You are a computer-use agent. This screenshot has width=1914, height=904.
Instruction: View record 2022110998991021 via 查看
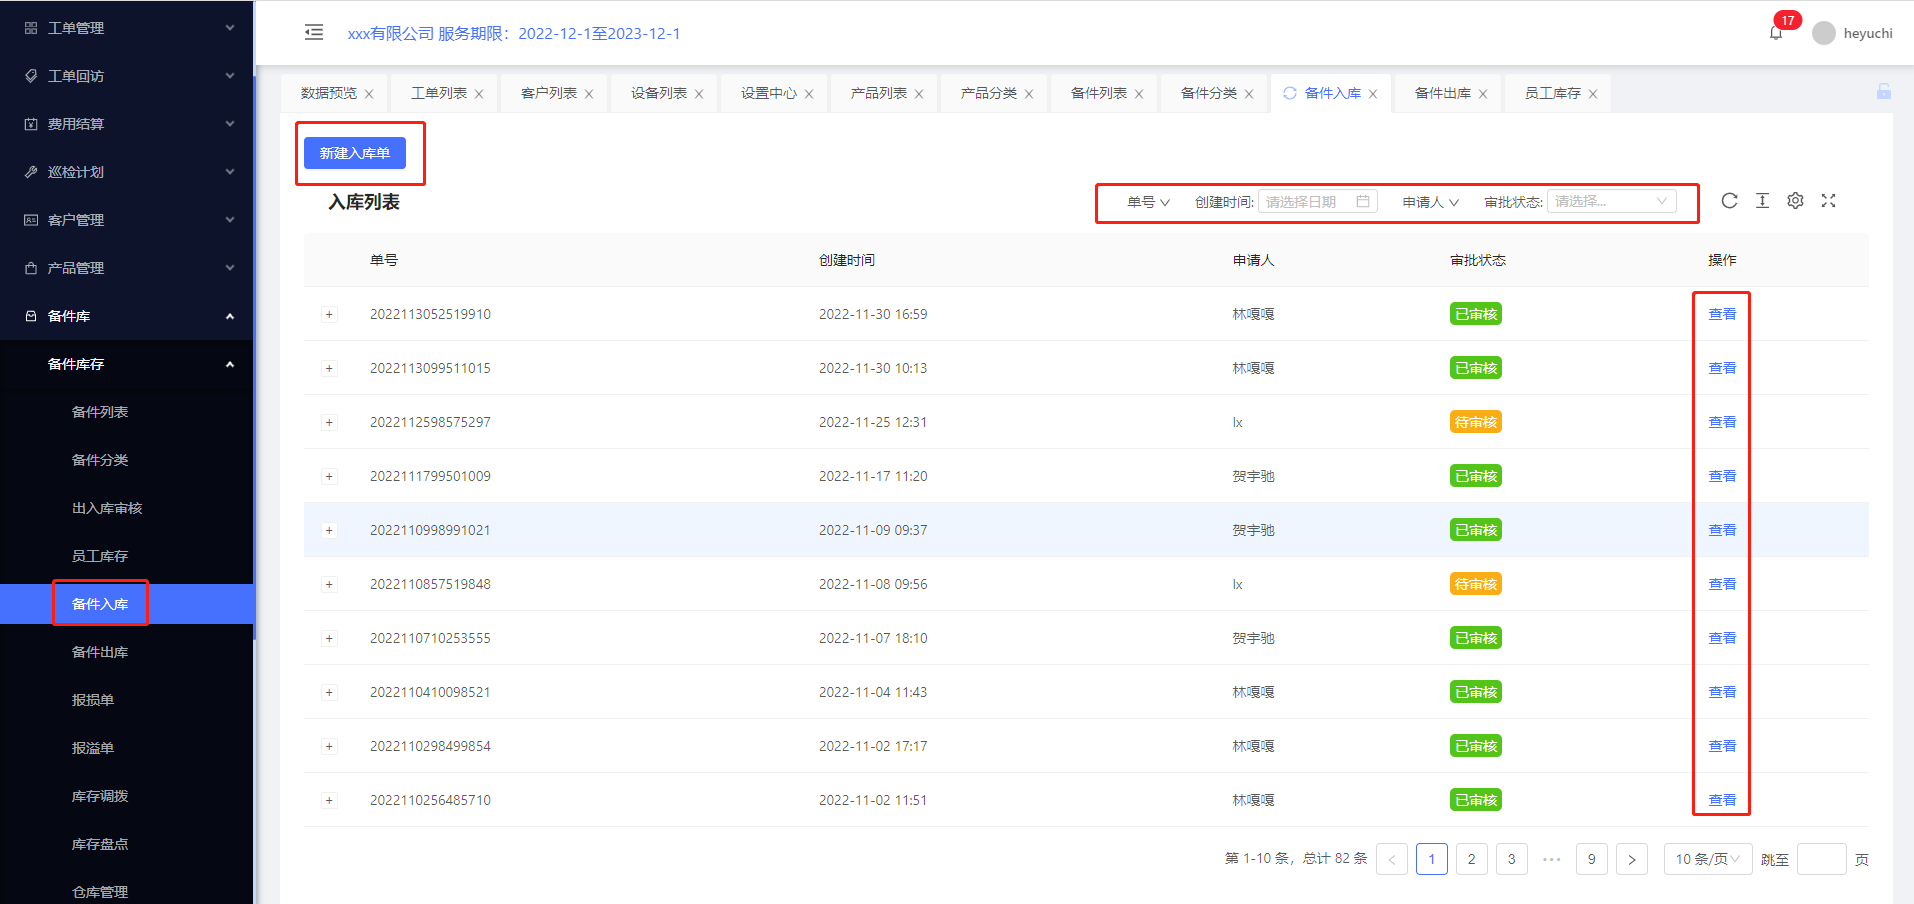[x=1722, y=530]
